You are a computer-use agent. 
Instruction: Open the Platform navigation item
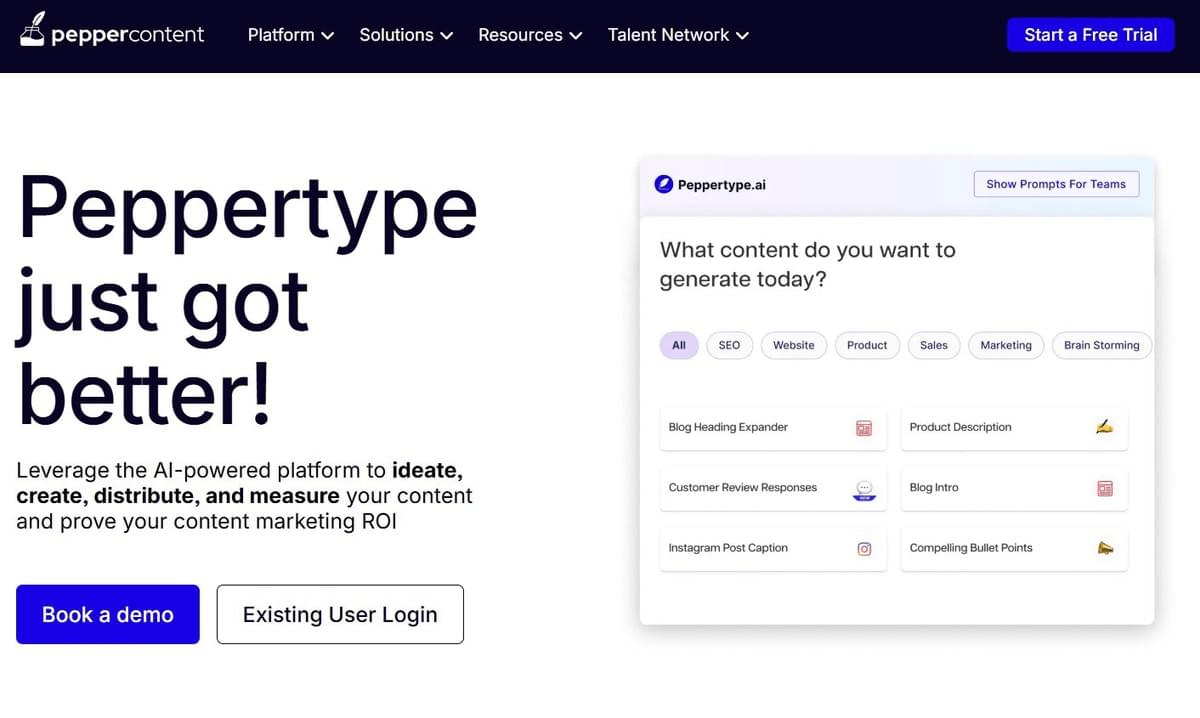pyautogui.click(x=291, y=35)
